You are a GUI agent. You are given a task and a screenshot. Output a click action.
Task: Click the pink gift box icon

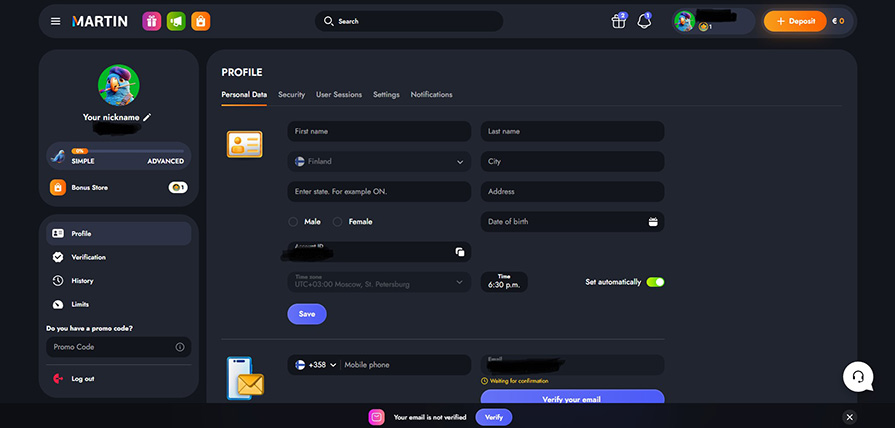tap(152, 21)
